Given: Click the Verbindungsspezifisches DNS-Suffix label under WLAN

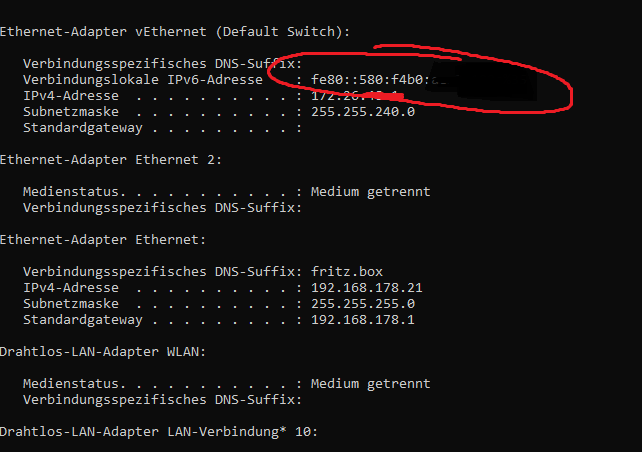Looking at the screenshot, I should point(163,400).
